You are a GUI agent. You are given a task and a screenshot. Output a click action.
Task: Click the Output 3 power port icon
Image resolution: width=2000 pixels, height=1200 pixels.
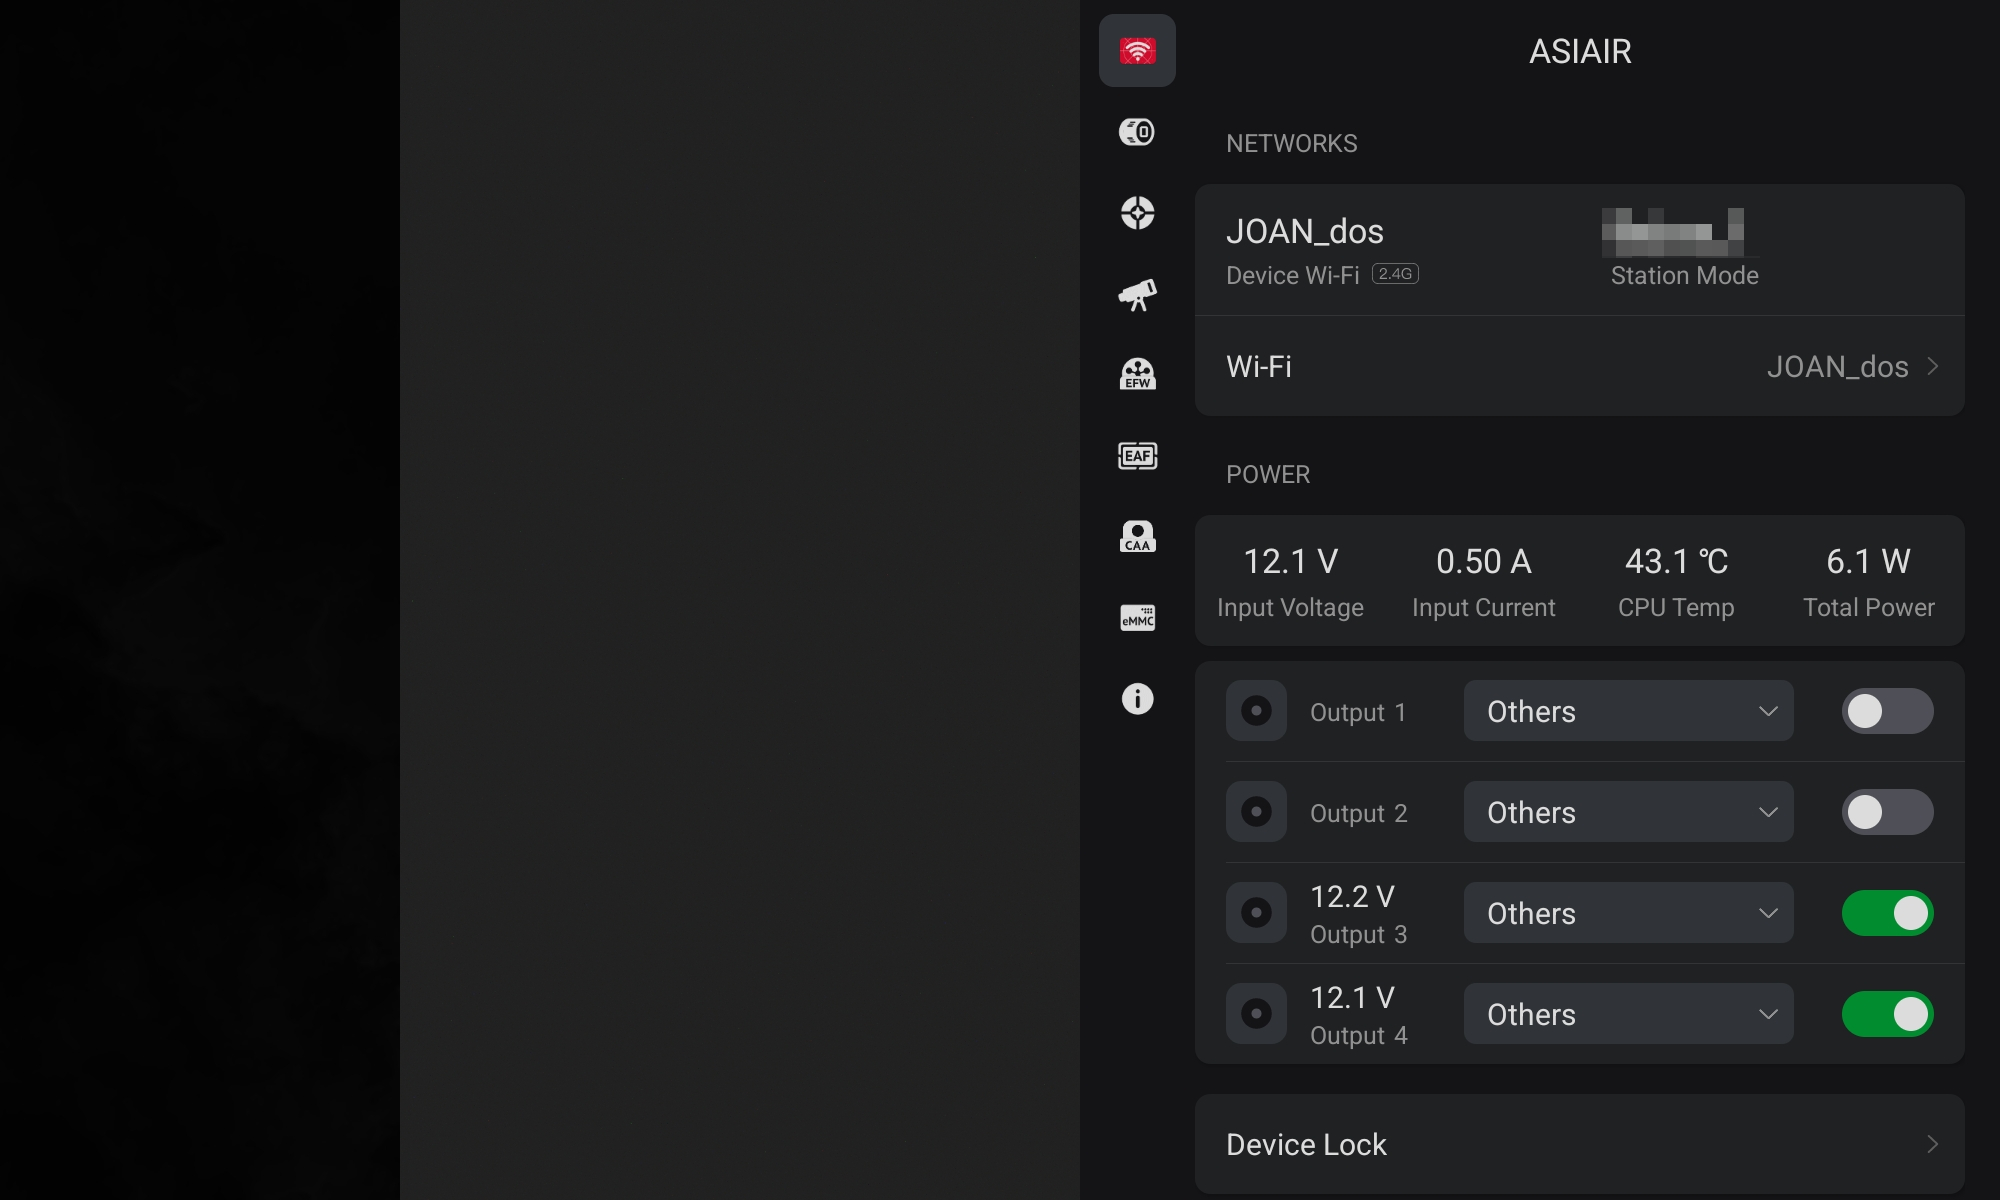pyautogui.click(x=1256, y=913)
